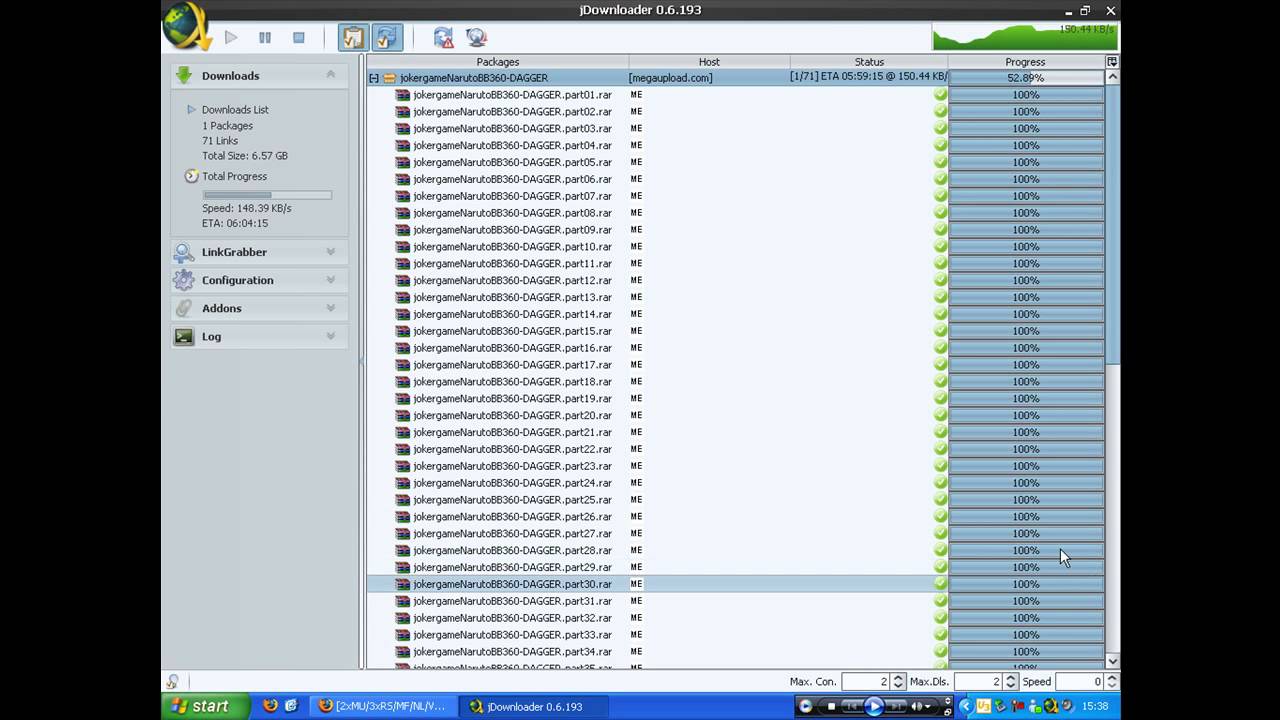Screen dimensions: 1280x720
Task: Click the media player taskbar stop button
Action: tap(831, 706)
